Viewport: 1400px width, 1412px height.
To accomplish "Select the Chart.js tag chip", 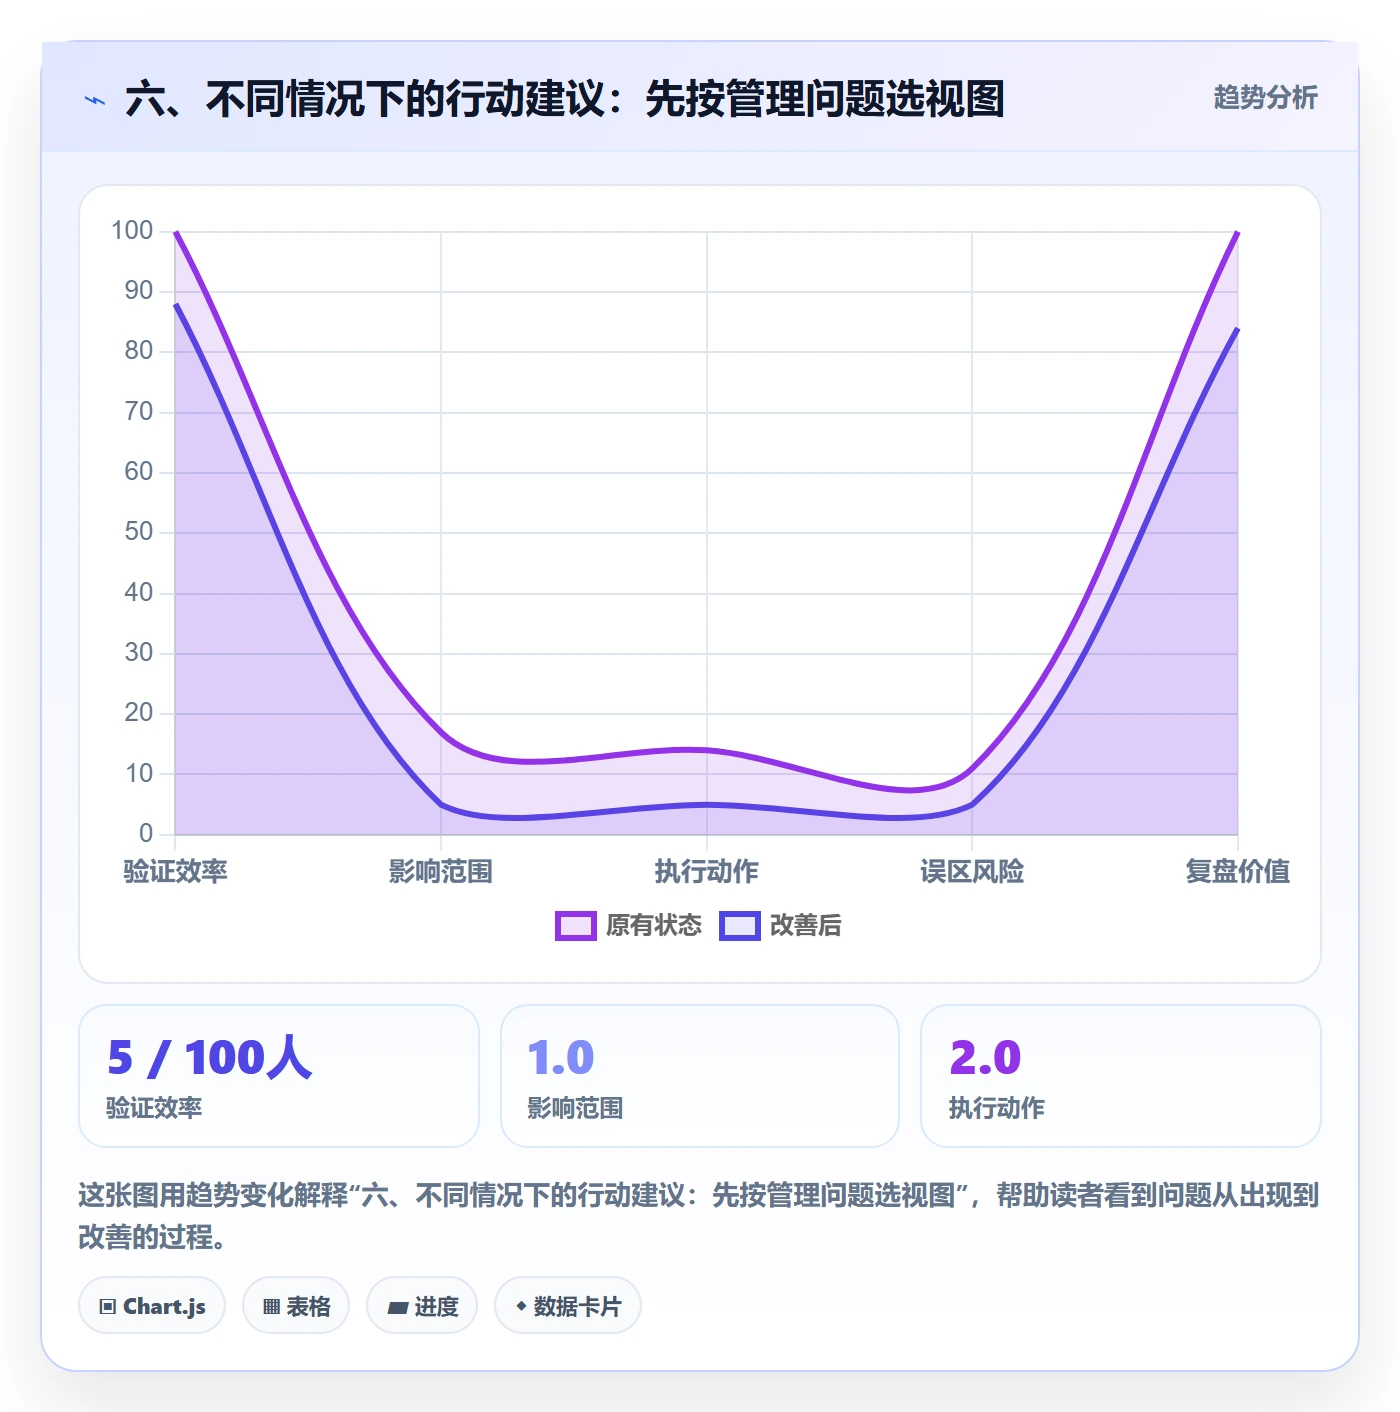I will 152,1306.
